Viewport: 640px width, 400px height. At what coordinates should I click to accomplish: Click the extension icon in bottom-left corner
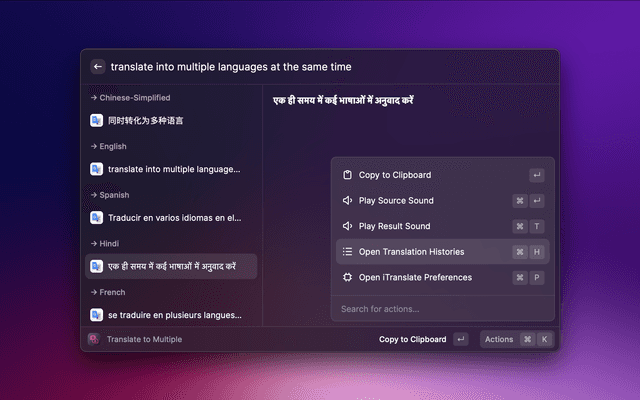(x=94, y=339)
